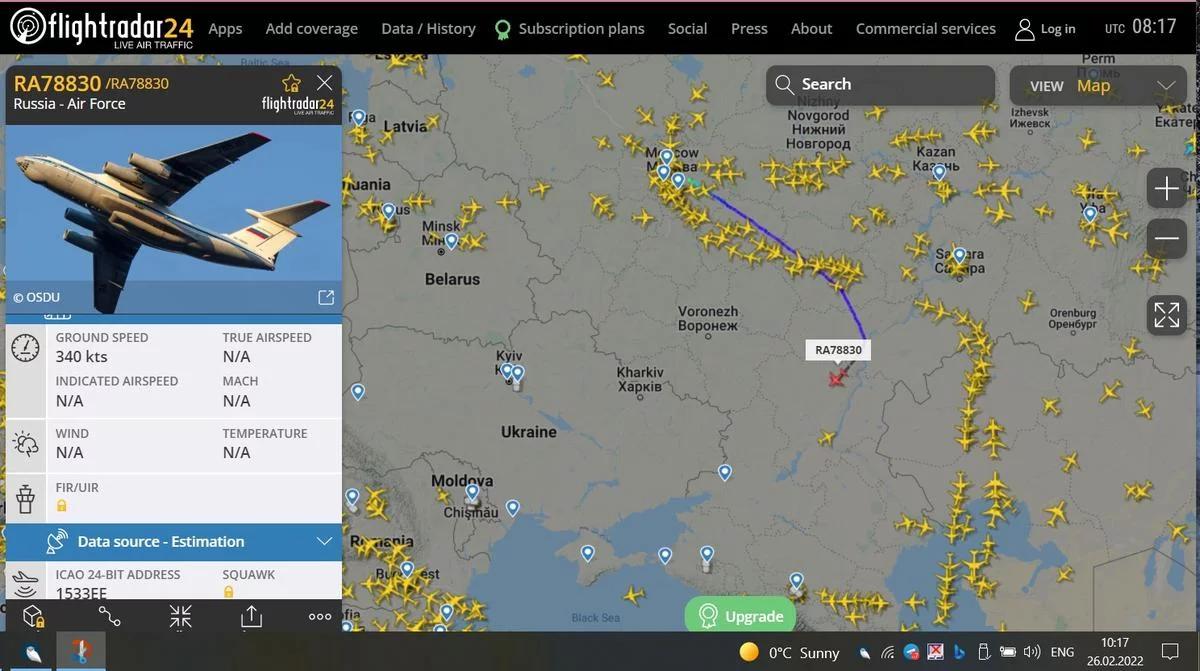Open the locked 3D view icon
Image resolution: width=1200 pixels, height=671 pixels.
[x=33, y=616]
